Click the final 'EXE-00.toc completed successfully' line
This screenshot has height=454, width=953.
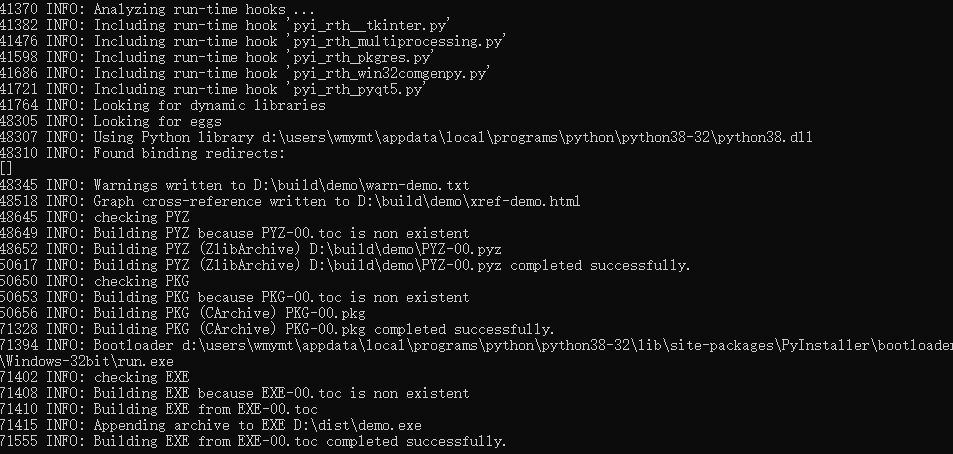pyautogui.click(x=253, y=441)
